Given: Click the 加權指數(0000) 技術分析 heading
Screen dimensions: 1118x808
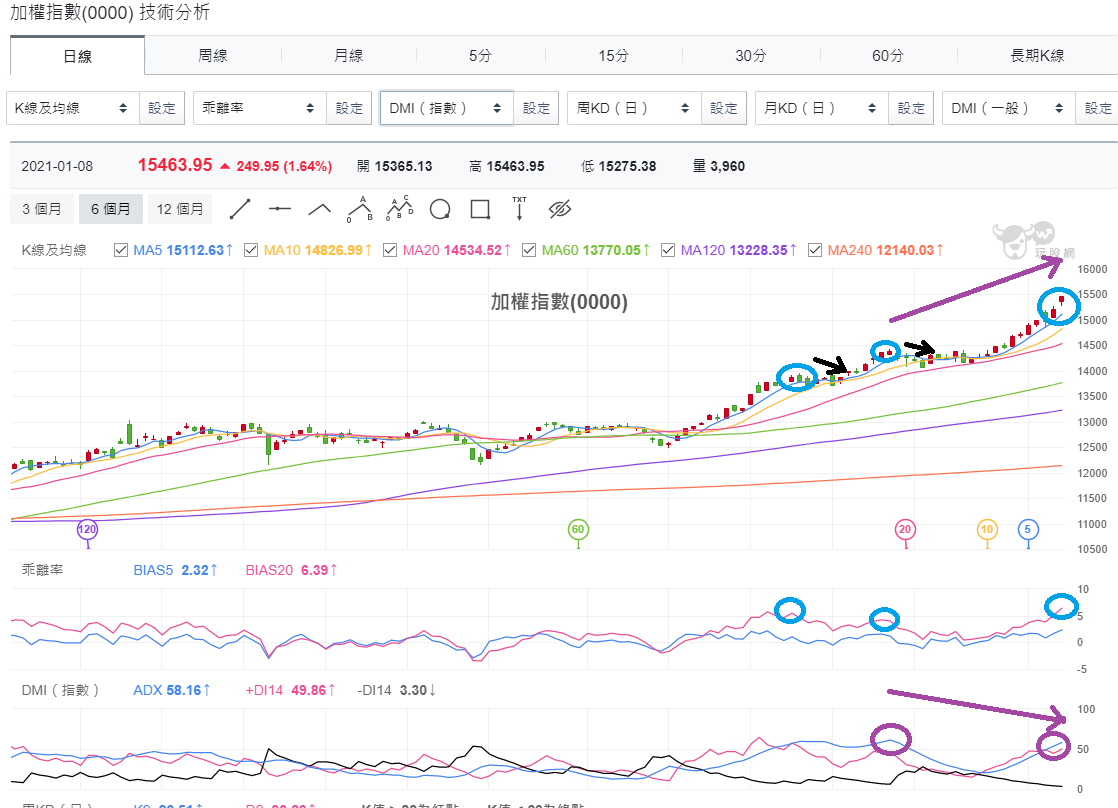Looking at the screenshot, I should (110, 13).
